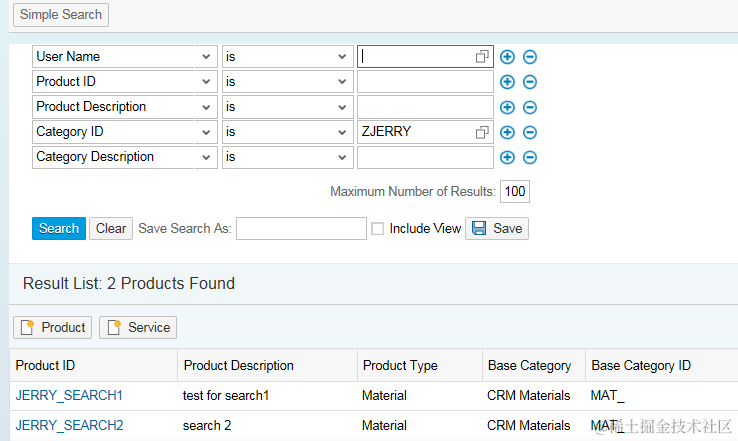
Task: Expand the Category Description field dropdown
Action: point(207,157)
